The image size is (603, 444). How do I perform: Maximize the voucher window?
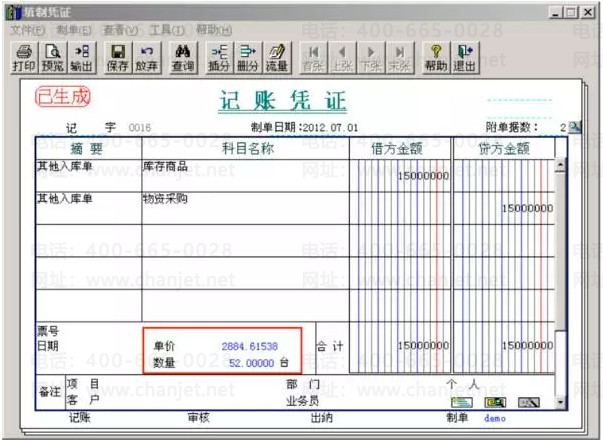click(x=571, y=13)
